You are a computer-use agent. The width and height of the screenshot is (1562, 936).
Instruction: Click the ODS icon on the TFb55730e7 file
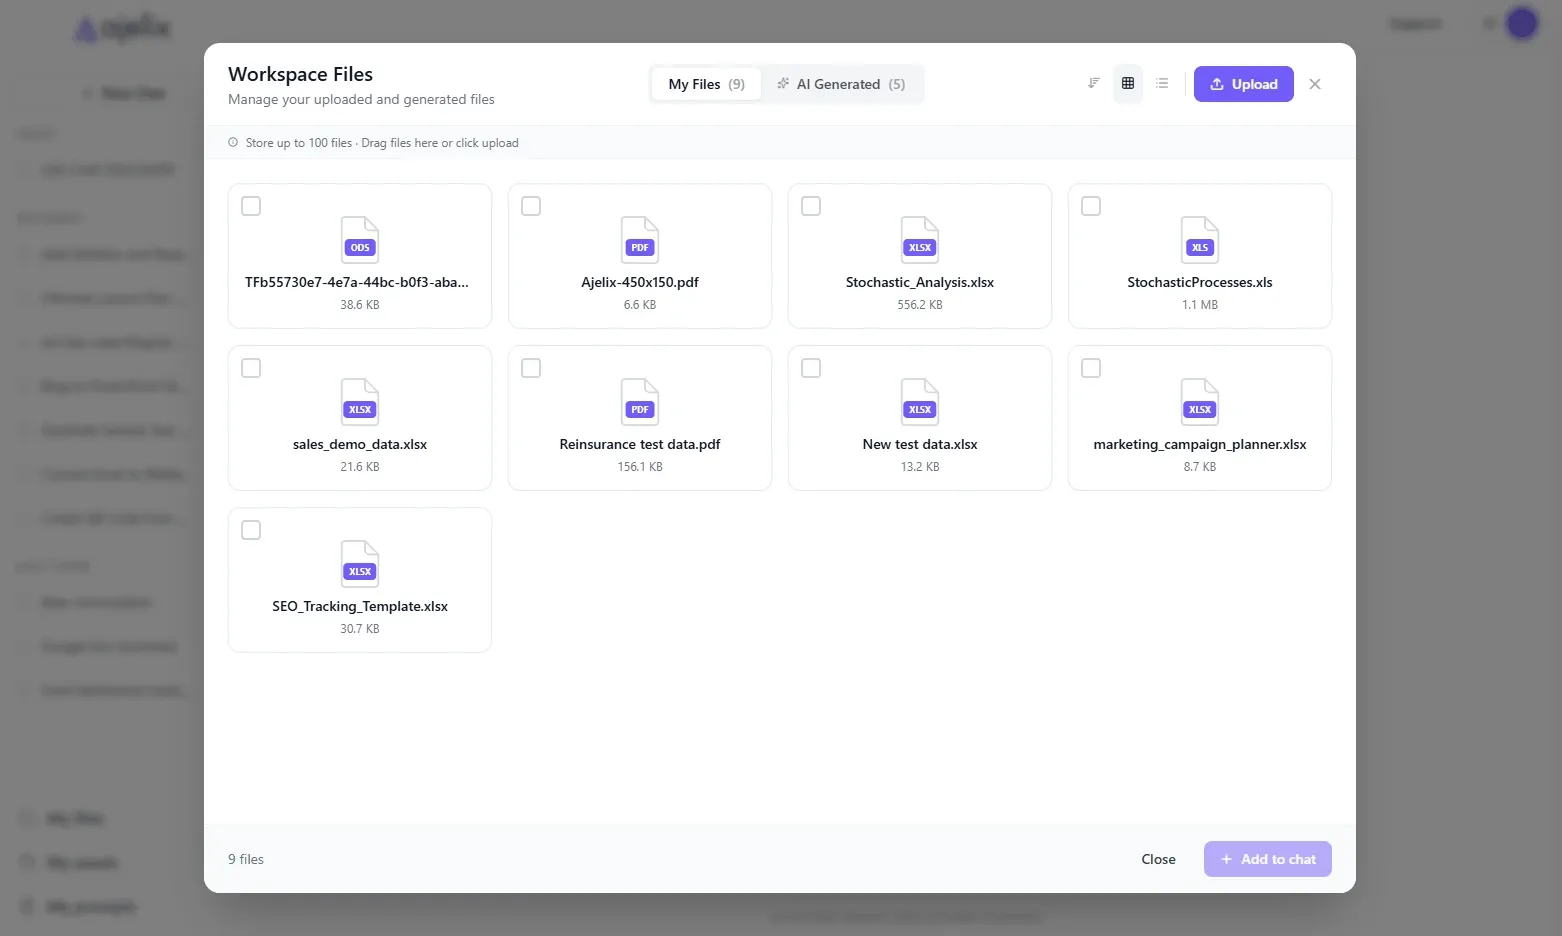point(360,241)
